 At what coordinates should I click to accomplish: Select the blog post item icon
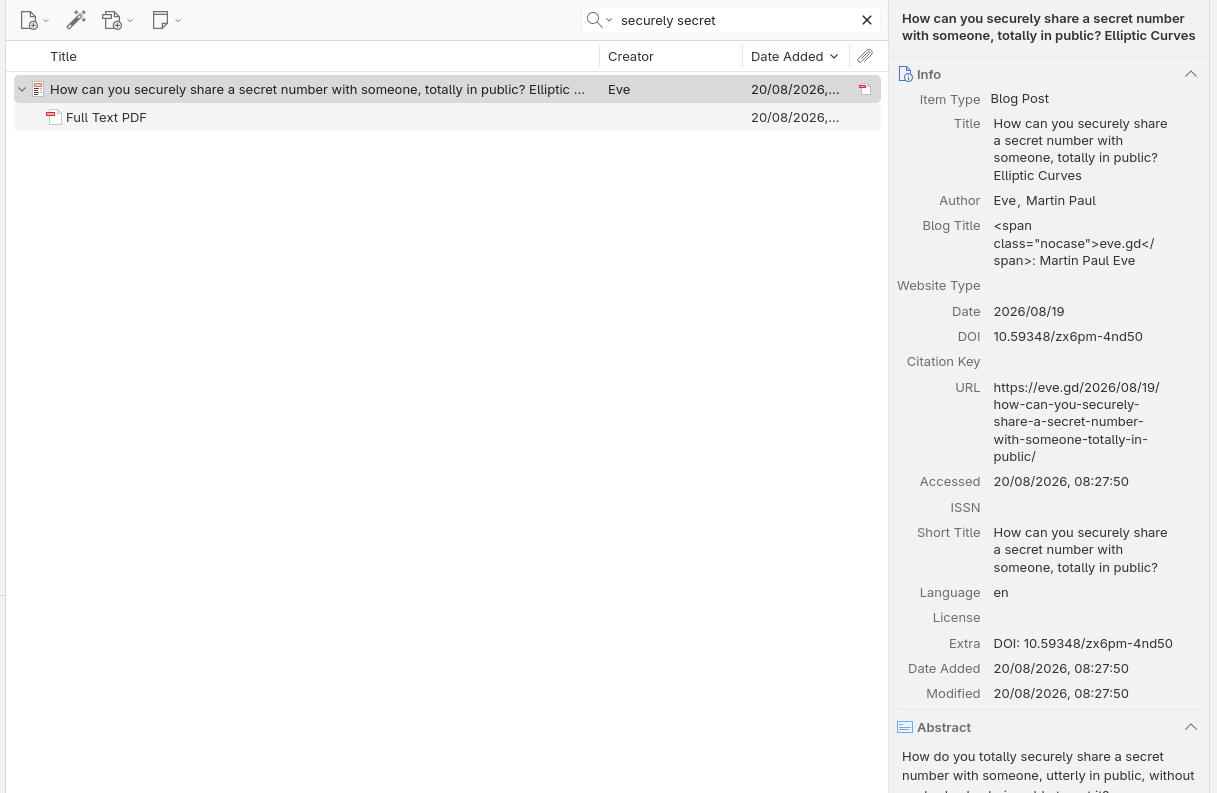click(x=38, y=89)
